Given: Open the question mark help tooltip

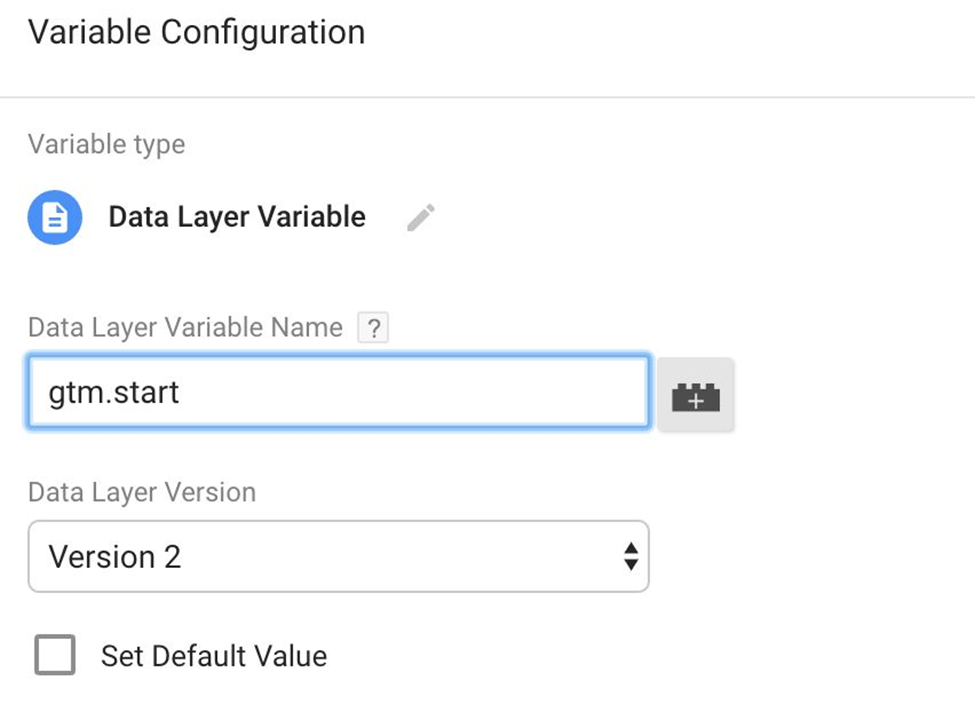Looking at the screenshot, I should [373, 328].
